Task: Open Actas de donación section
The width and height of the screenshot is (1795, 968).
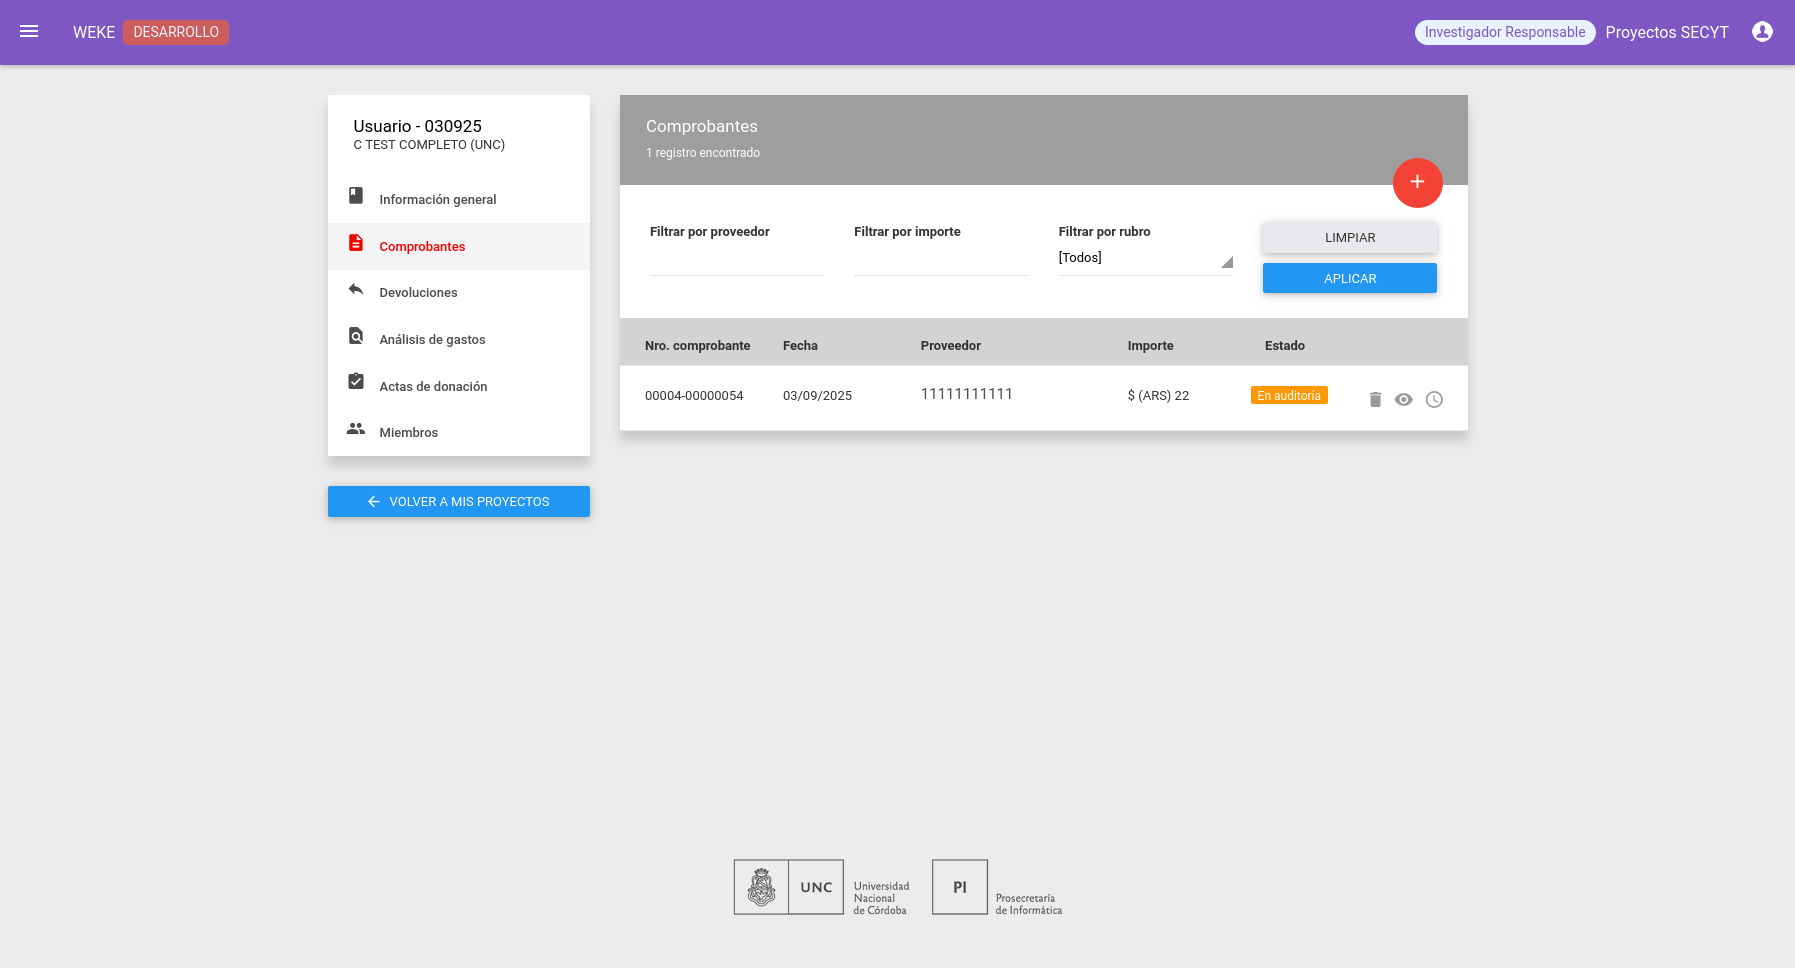Action: tap(459, 386)
